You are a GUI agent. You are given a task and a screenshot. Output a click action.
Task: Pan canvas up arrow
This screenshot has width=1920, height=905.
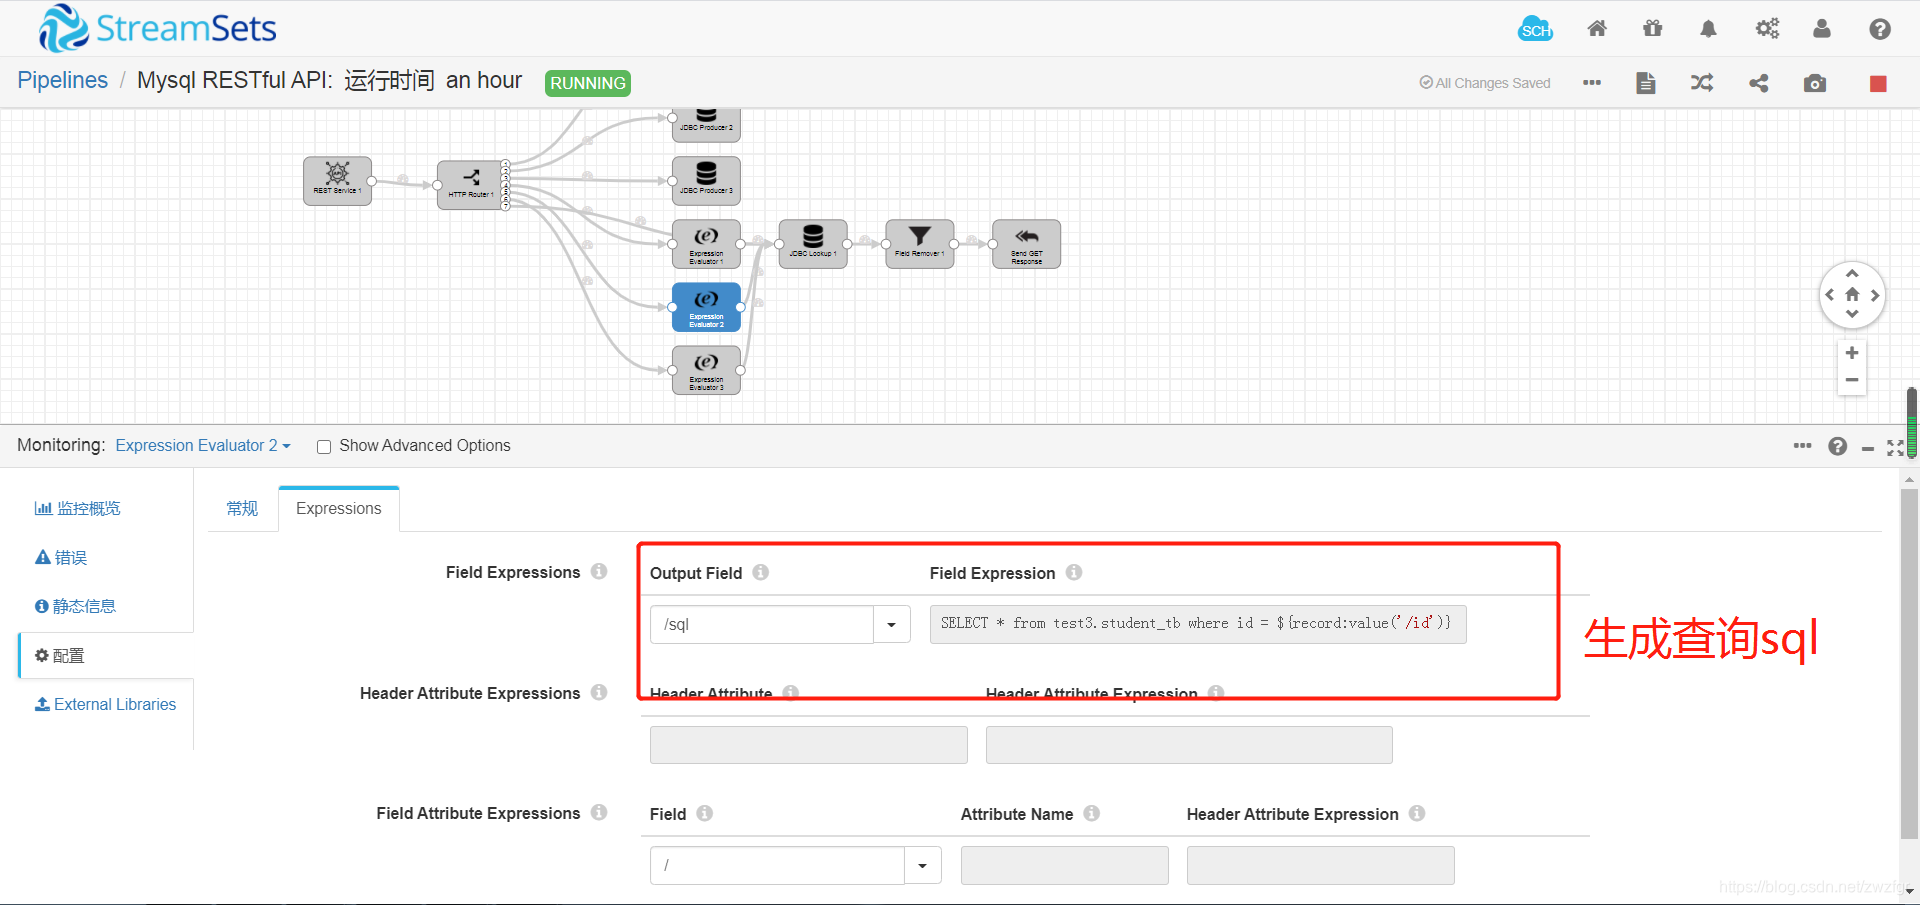click(1852, 273)
